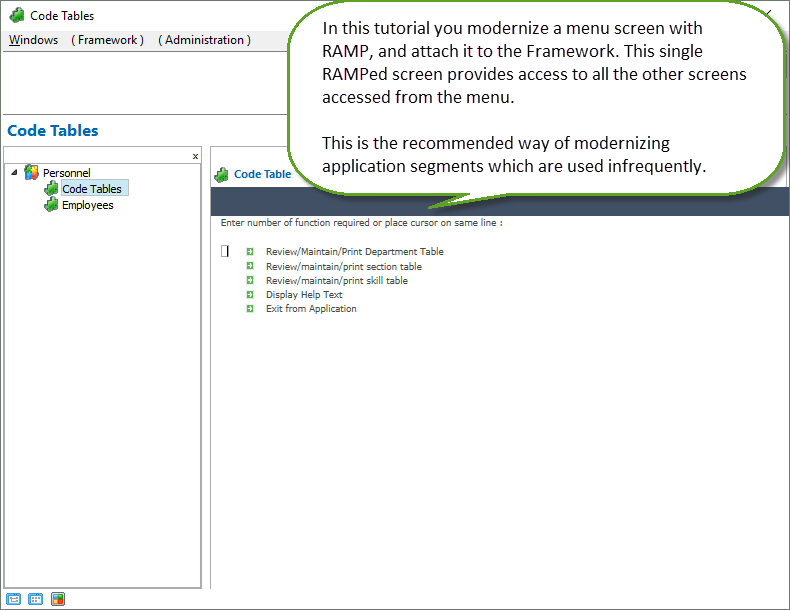Click the Employees puzzle icon in tree

coord(51,205)
